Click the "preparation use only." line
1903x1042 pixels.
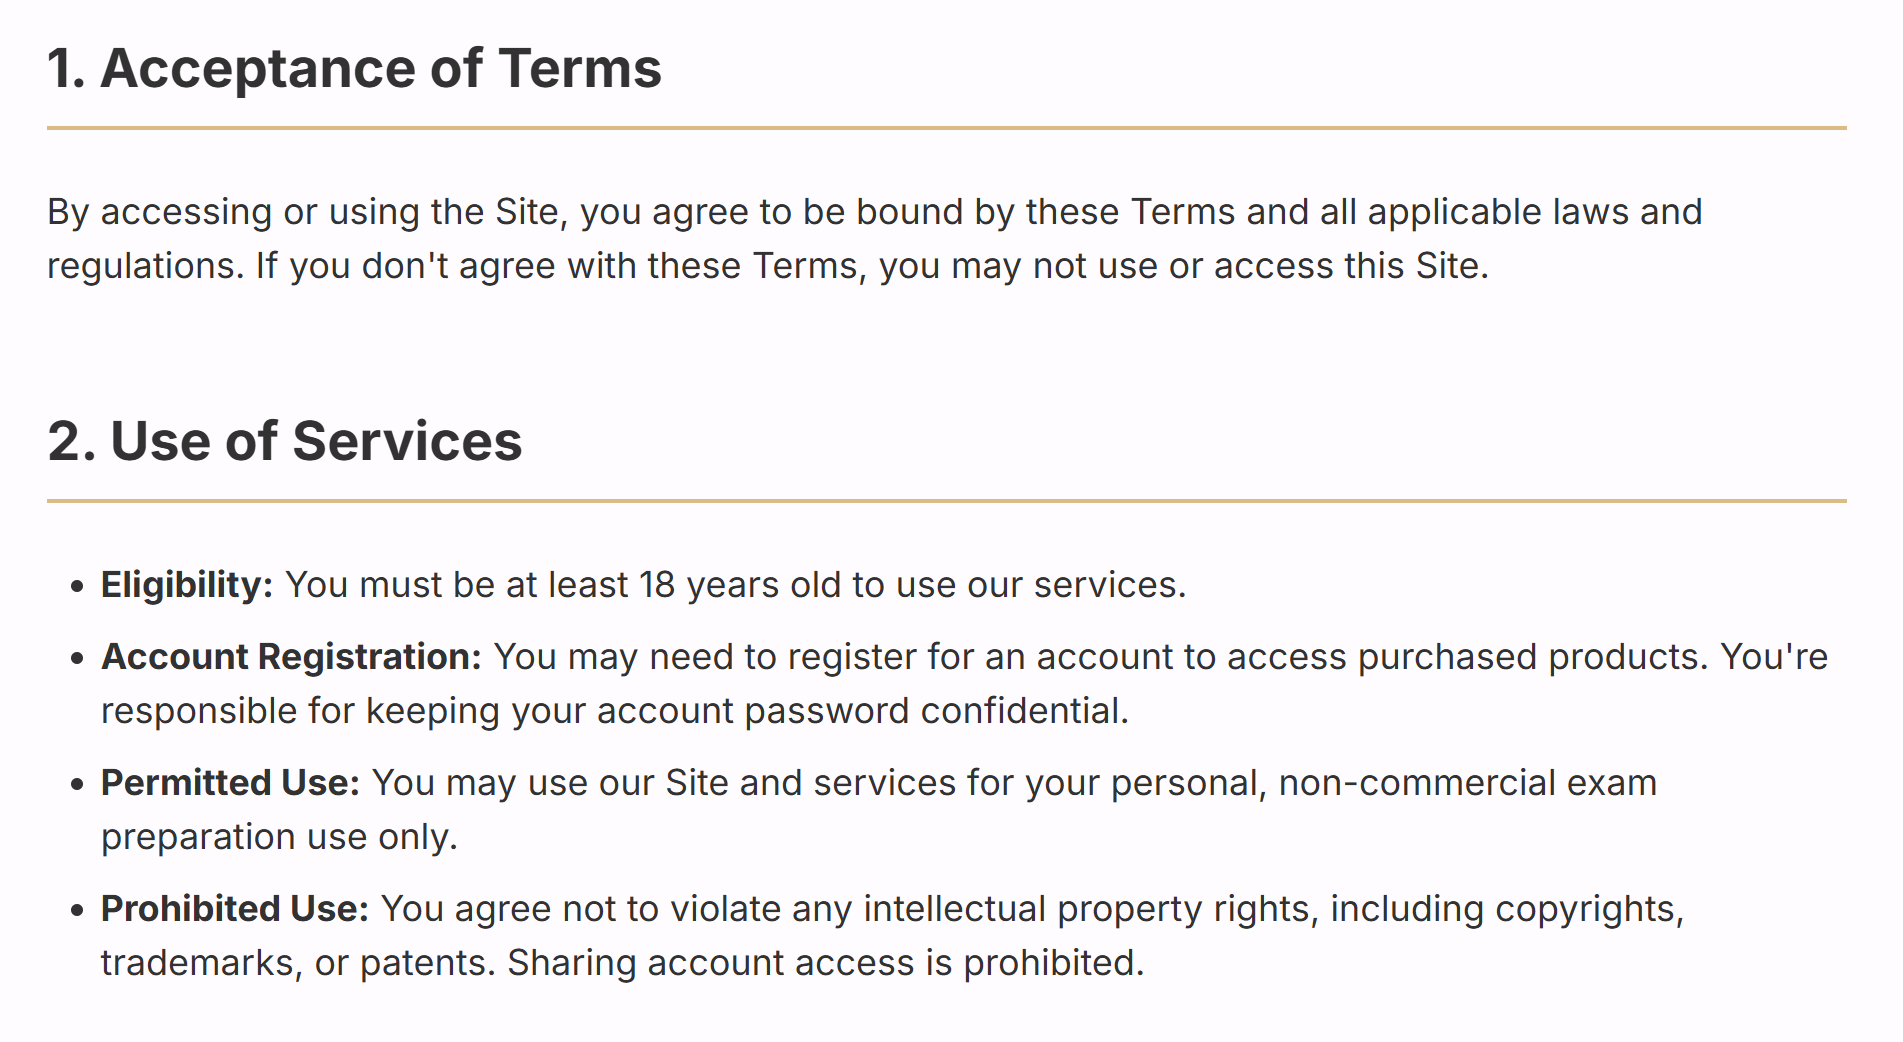279,837
